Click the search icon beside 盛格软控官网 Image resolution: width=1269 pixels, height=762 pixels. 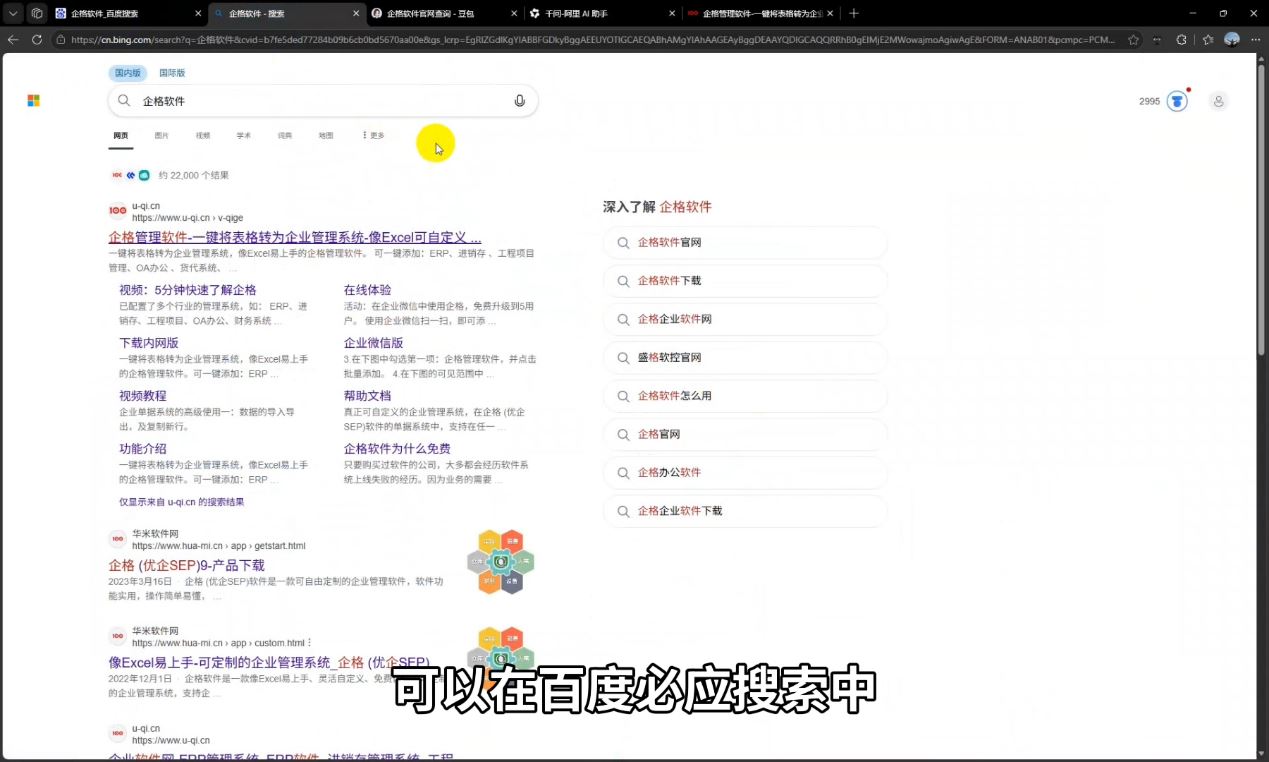[x=623, y=358]
